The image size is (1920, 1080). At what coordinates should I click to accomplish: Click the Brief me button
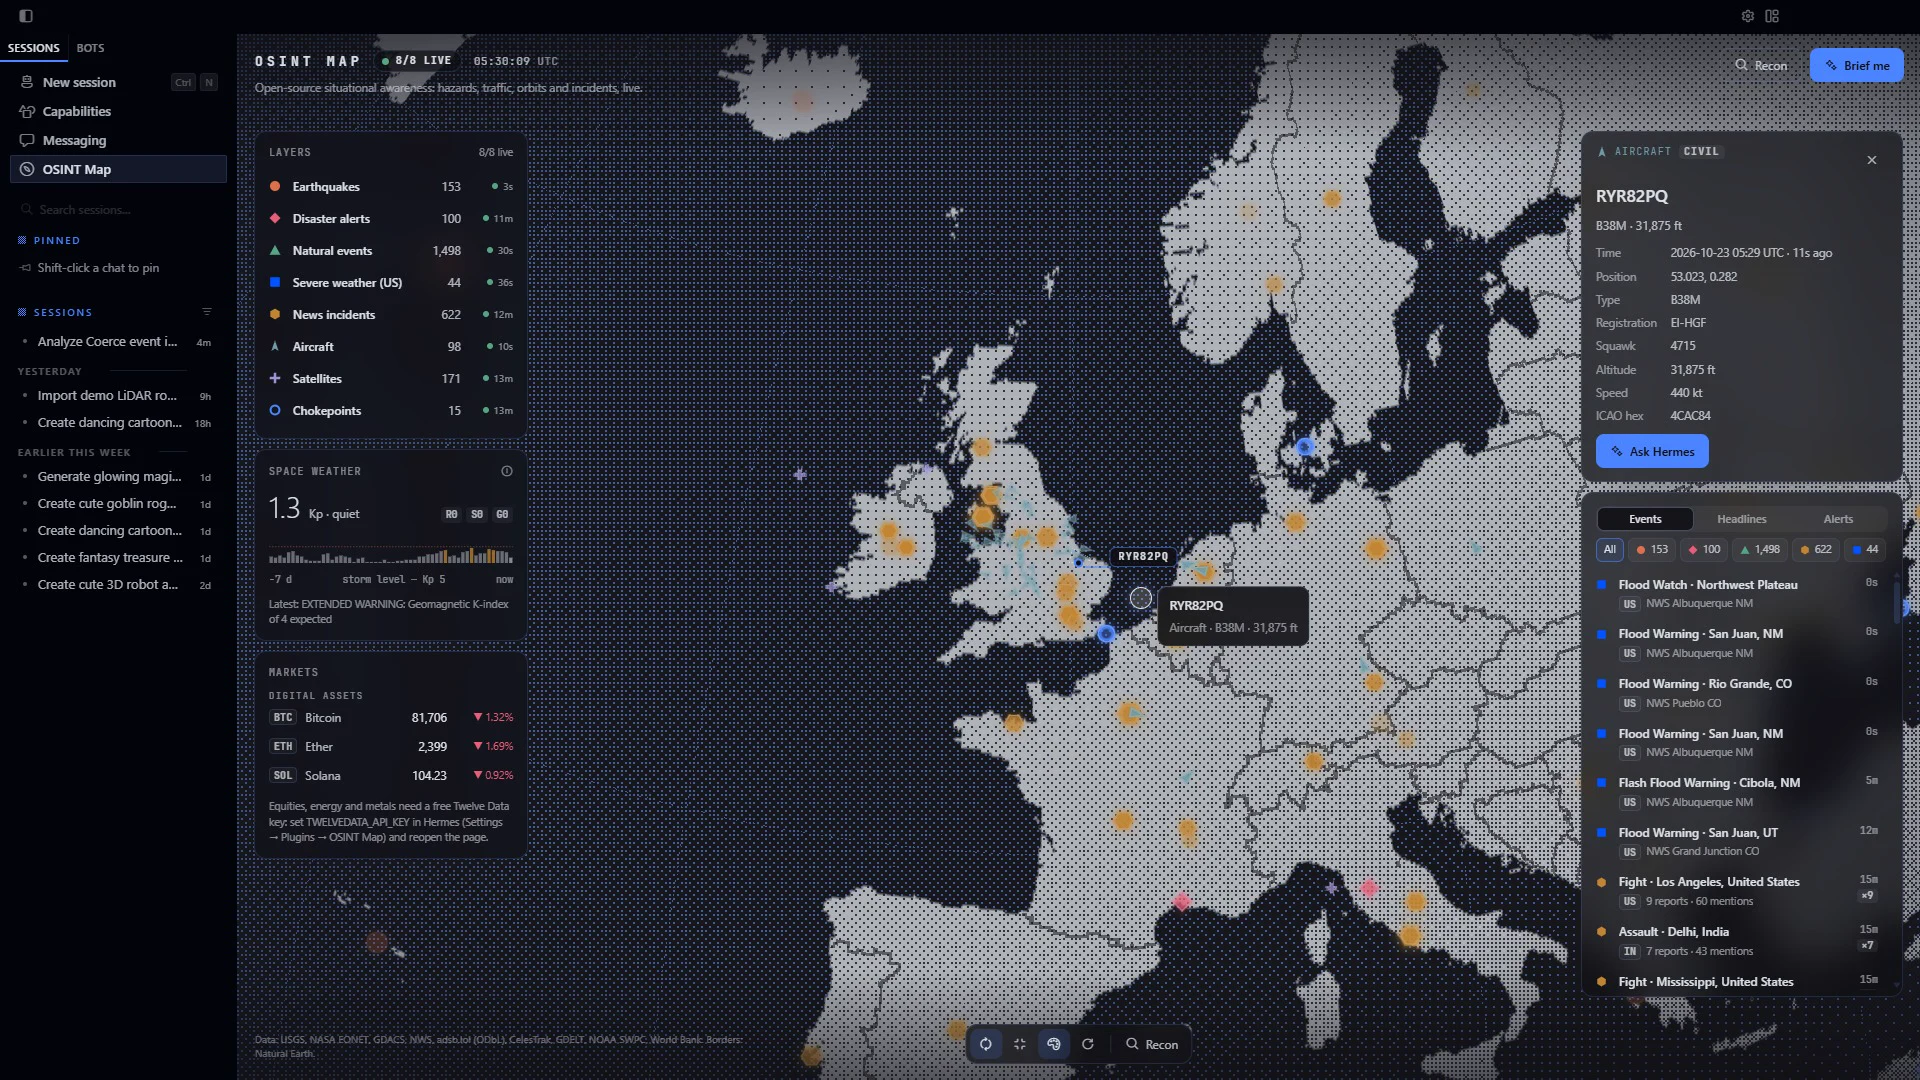(x=1856, y=65)
